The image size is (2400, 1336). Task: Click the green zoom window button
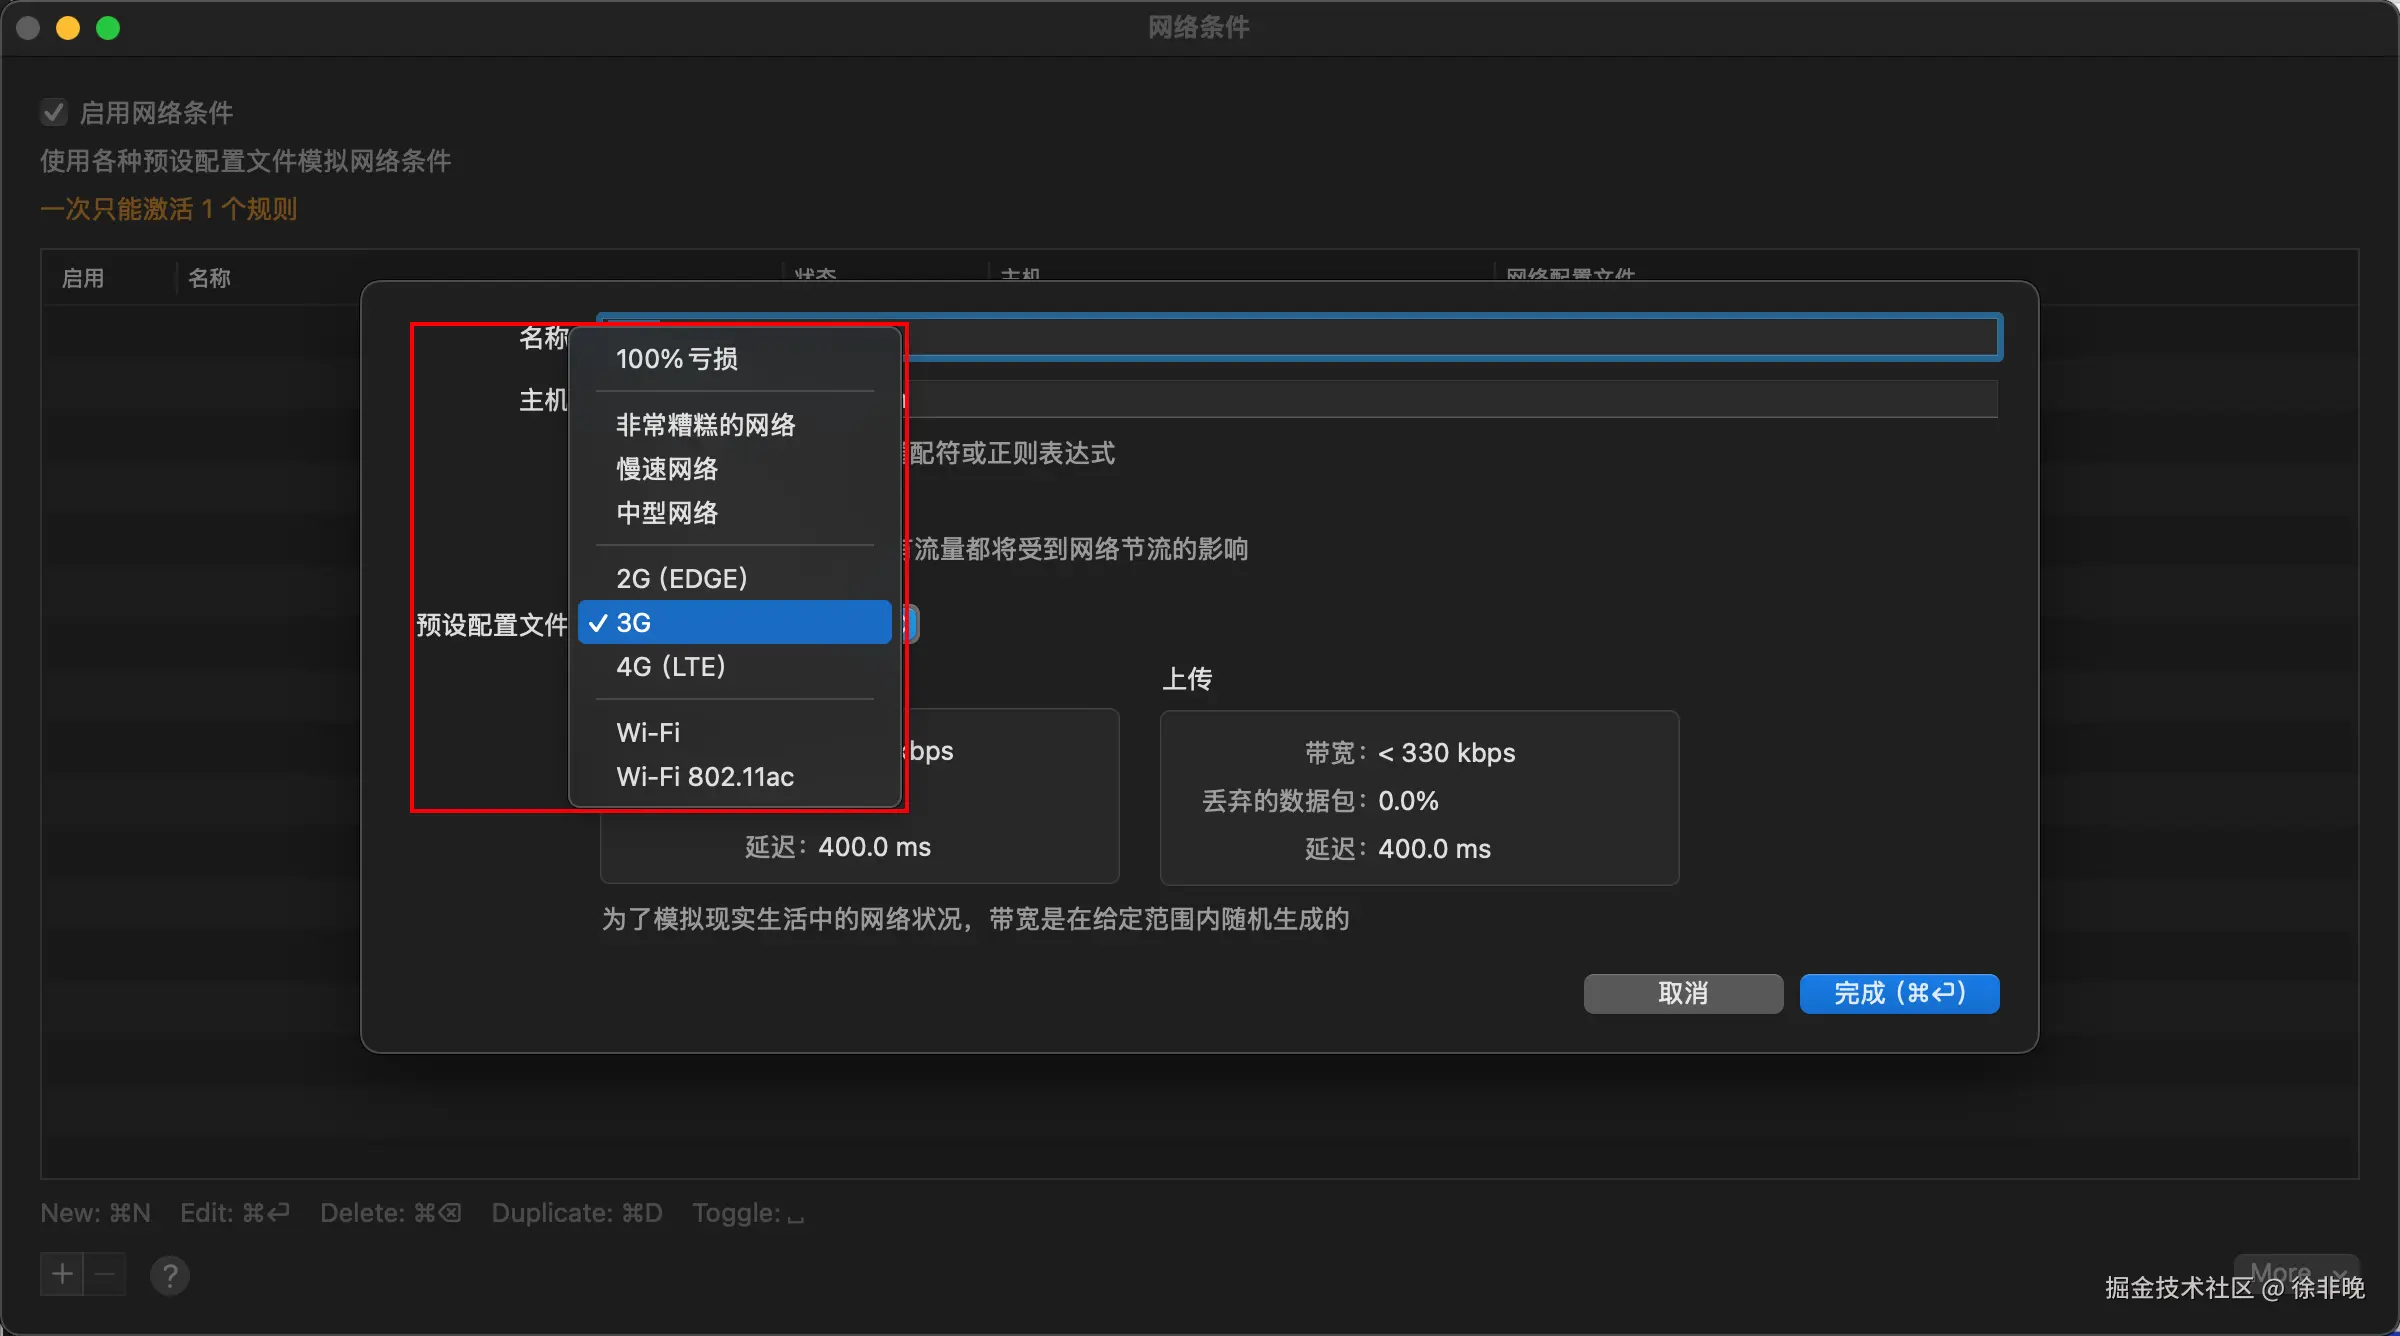pyautogui.click(x=108, y=28)
